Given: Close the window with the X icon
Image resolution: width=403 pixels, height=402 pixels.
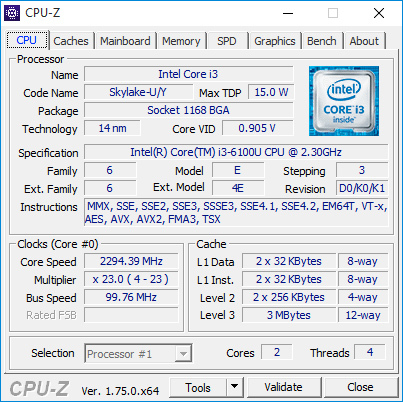Looking at the screenshot, I should tap(379, 14).
